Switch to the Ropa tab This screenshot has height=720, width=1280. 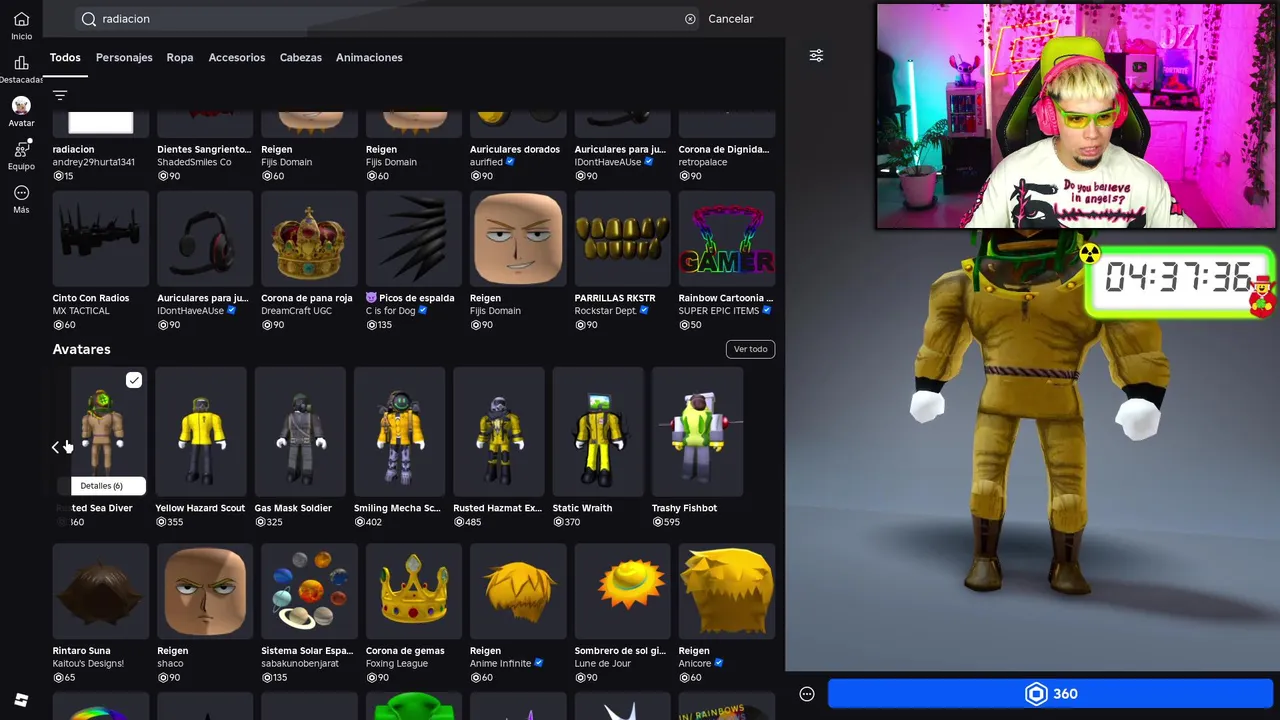(180, 57)
